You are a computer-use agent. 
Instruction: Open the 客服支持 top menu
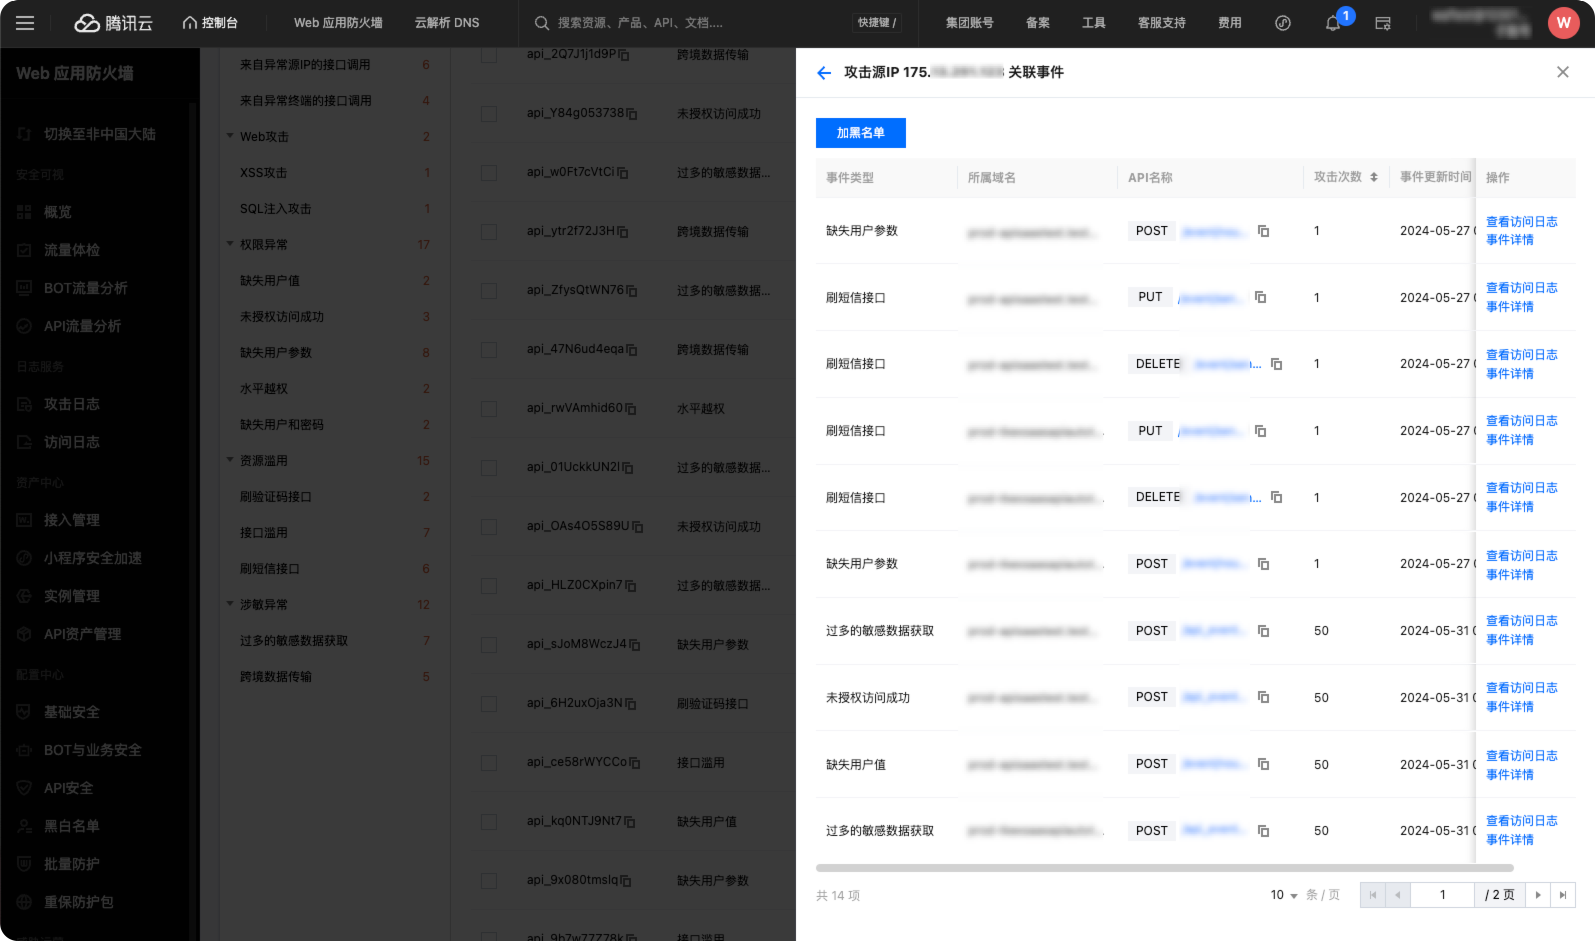click(1162, 23)
